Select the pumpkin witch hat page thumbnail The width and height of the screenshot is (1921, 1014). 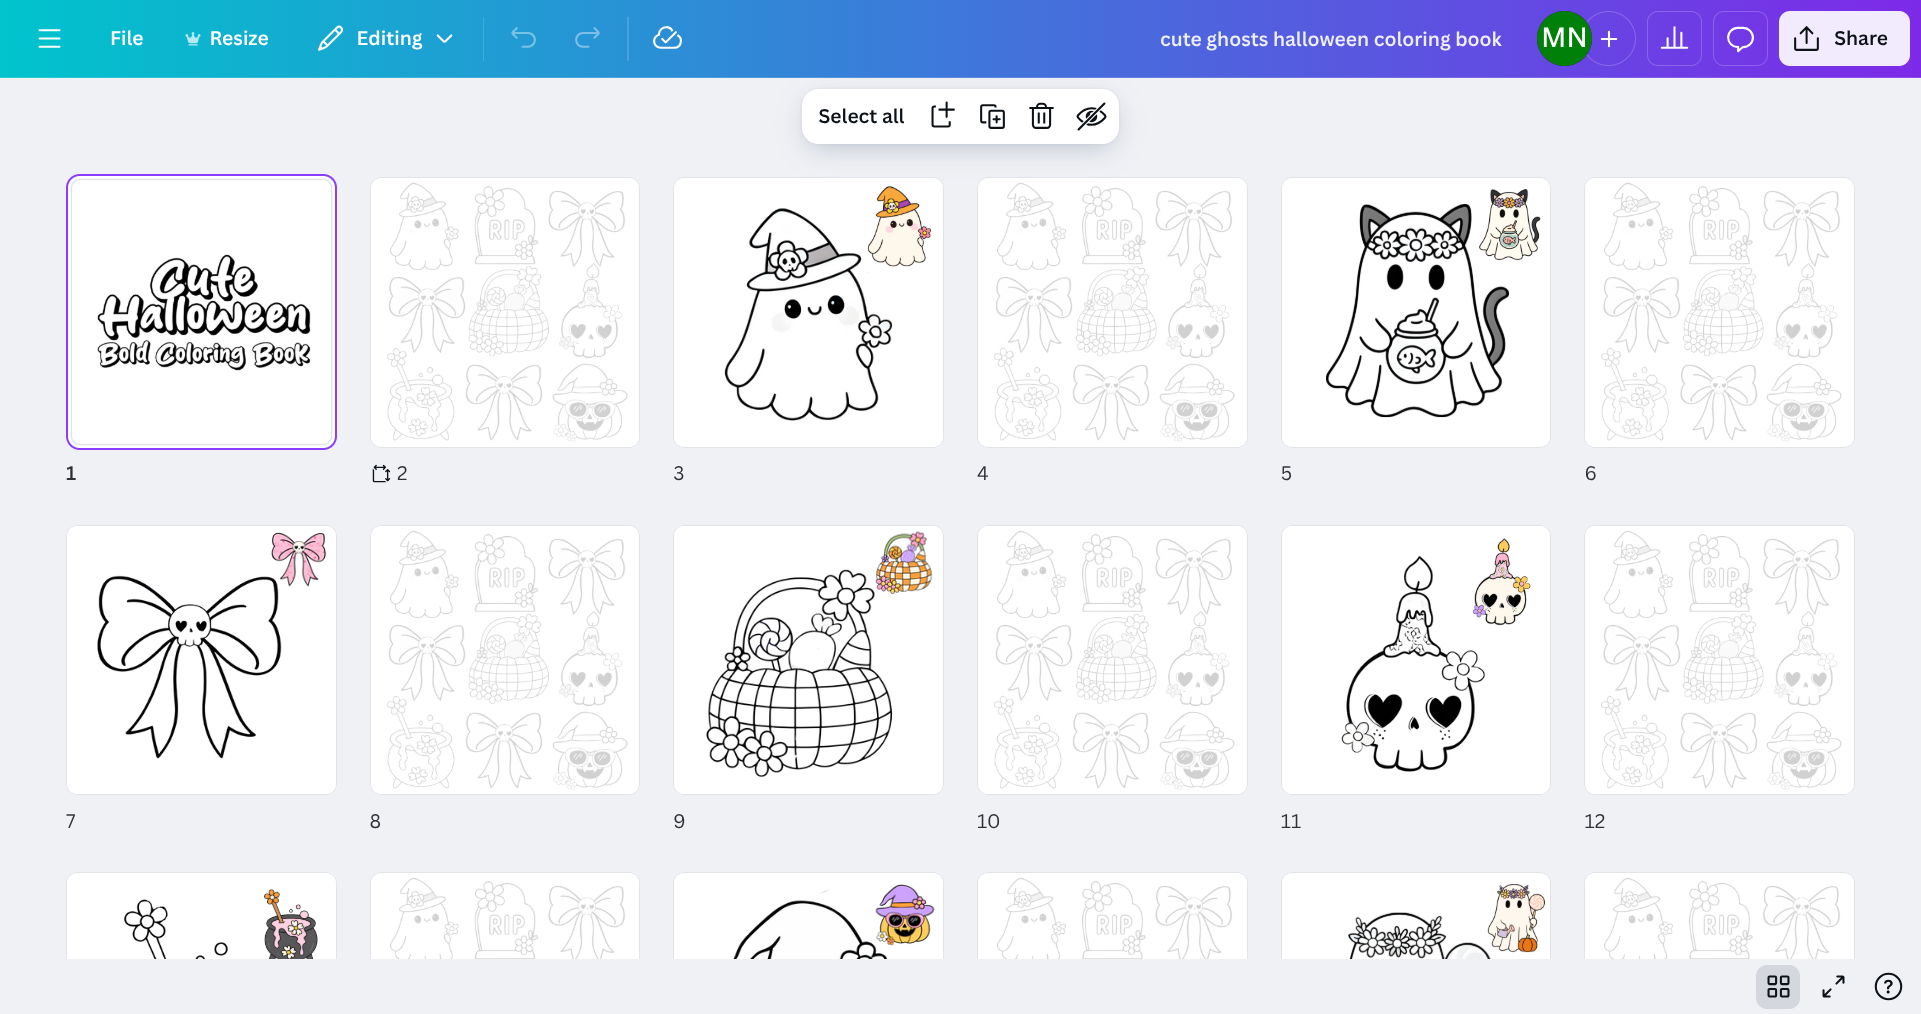808,916
